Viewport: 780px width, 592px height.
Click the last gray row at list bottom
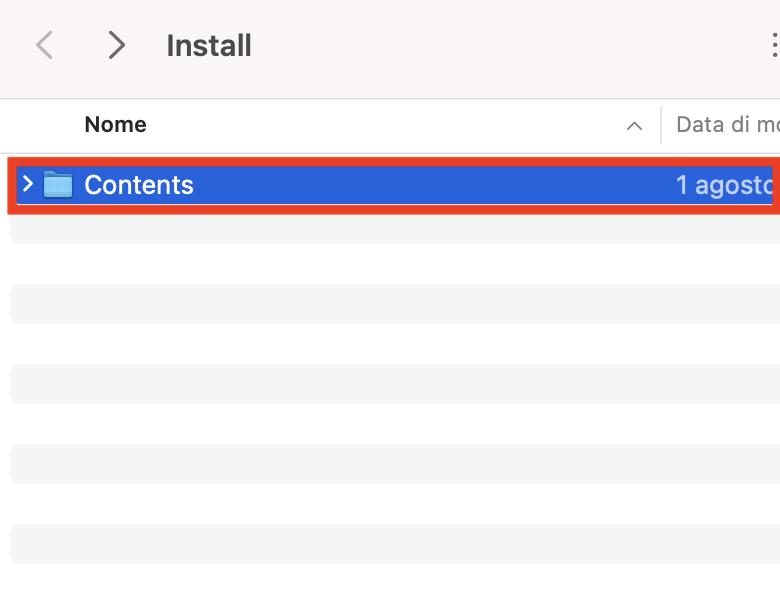(x=395, y=544)
